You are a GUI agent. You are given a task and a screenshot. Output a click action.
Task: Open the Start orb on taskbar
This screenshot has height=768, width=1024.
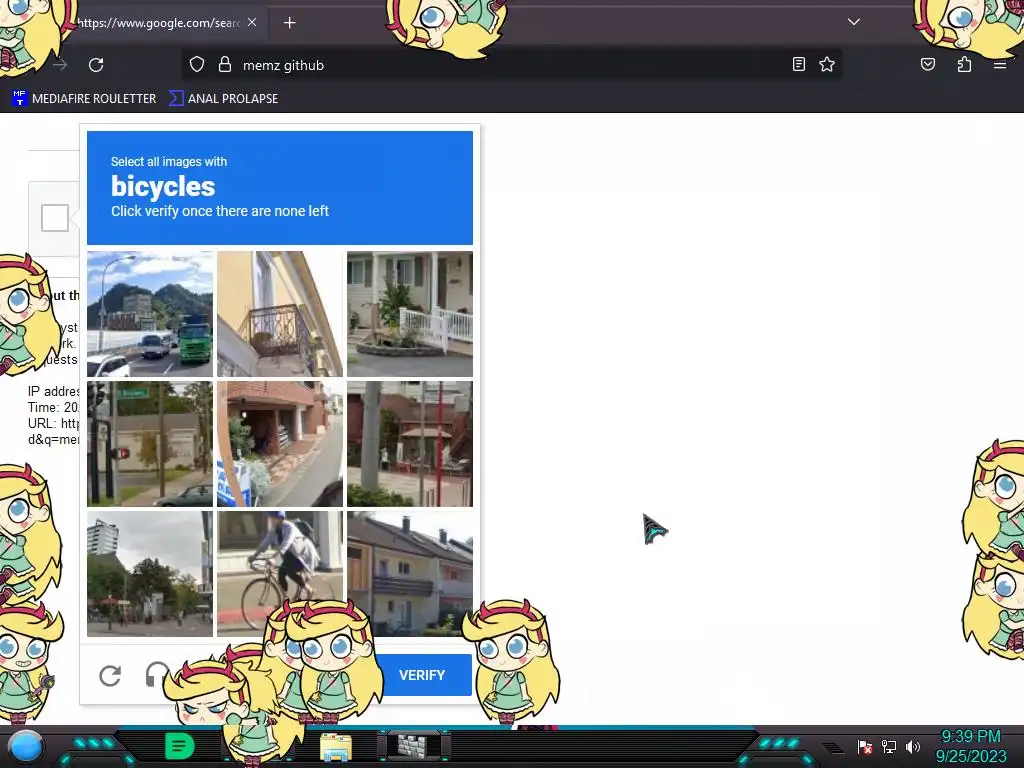point(26,748)
